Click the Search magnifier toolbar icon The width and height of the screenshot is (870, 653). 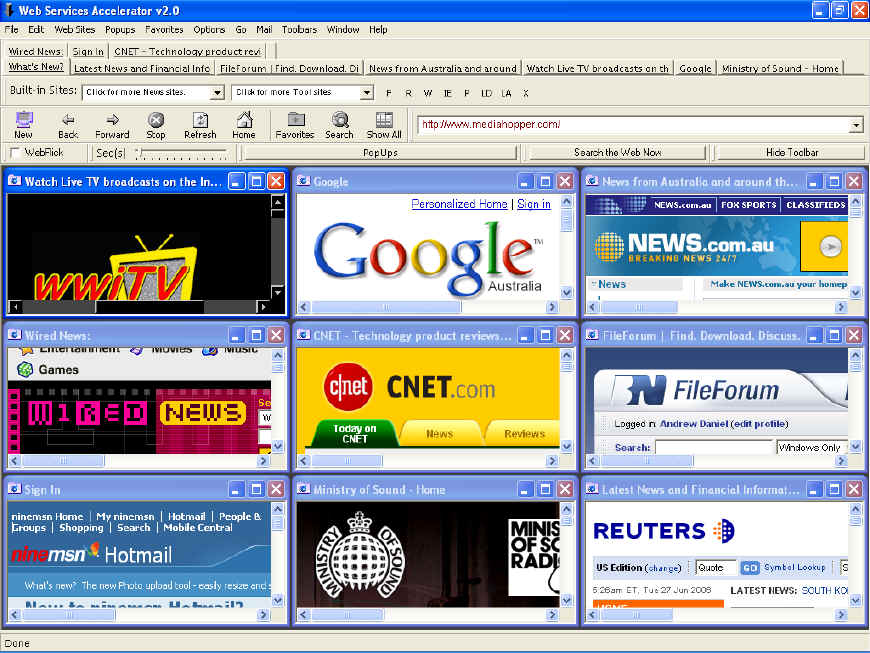tap(340, 125)
